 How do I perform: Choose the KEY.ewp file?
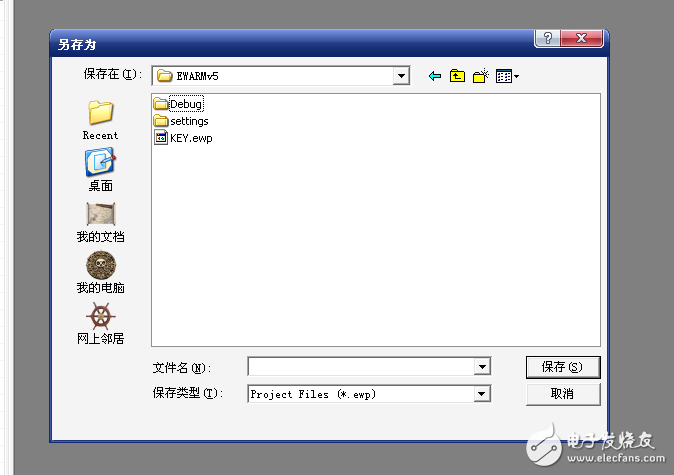point(190,138)
